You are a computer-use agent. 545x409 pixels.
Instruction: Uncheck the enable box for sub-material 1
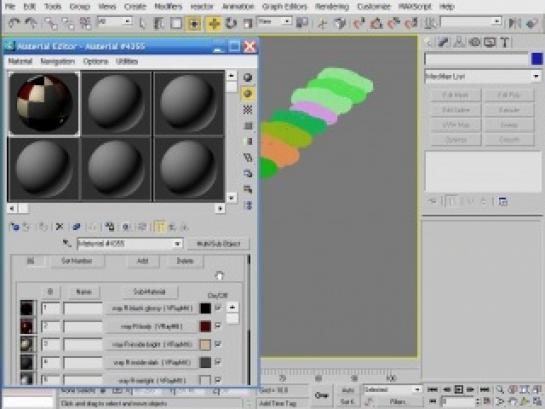(x=218, y=308)
